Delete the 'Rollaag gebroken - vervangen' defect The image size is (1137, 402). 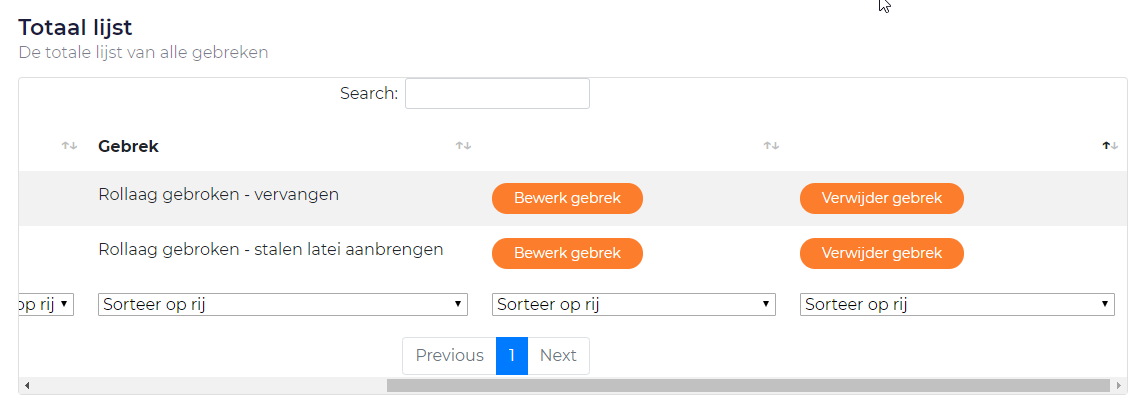[881, 198]
